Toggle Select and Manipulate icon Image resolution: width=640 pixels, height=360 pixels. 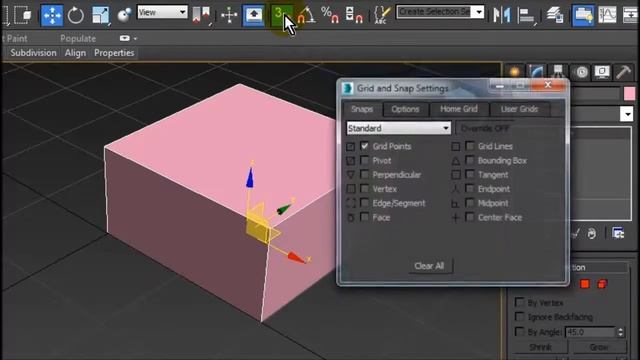[x=229, y=16]
